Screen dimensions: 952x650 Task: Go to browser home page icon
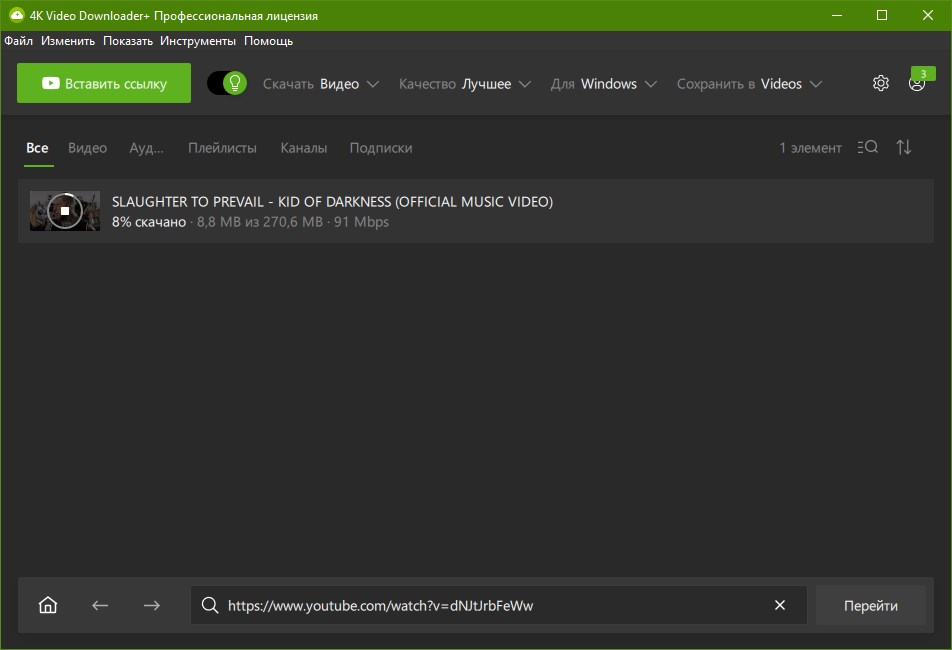(48, 605)
